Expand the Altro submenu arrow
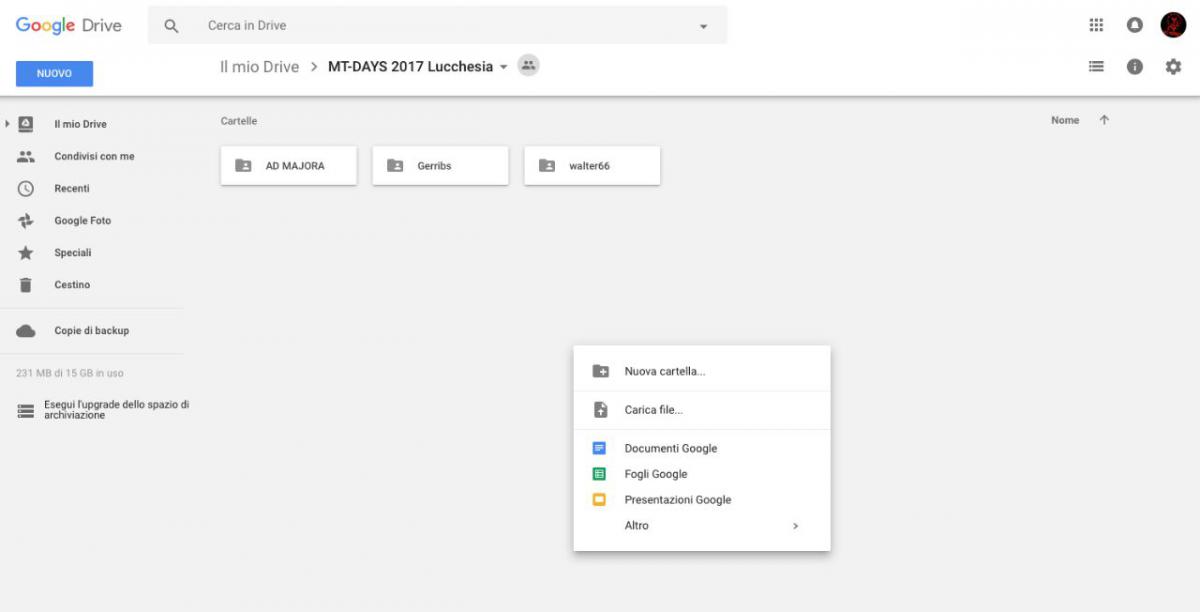 point(795,526)
